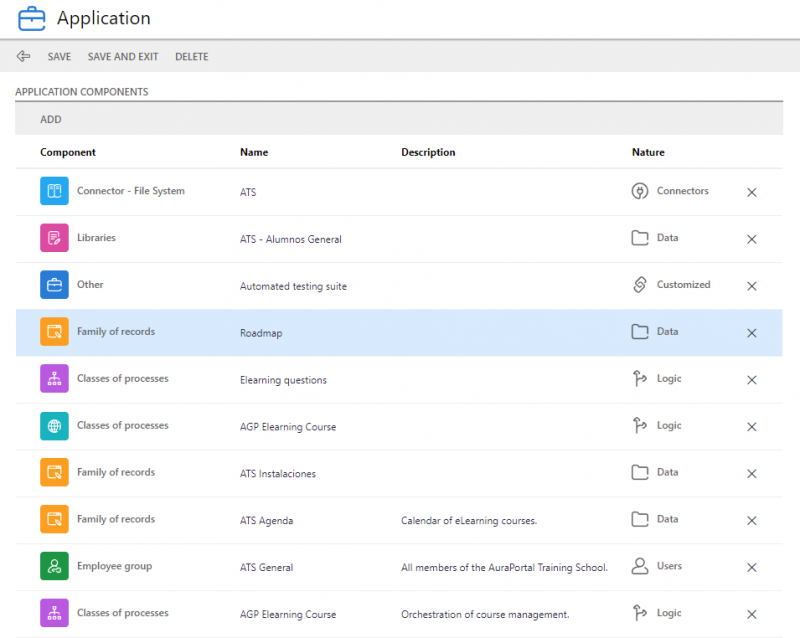Click the Data folder icon in the Roadmap row
The width and height of the screenshot is (800, 638).
coord(640,332)
